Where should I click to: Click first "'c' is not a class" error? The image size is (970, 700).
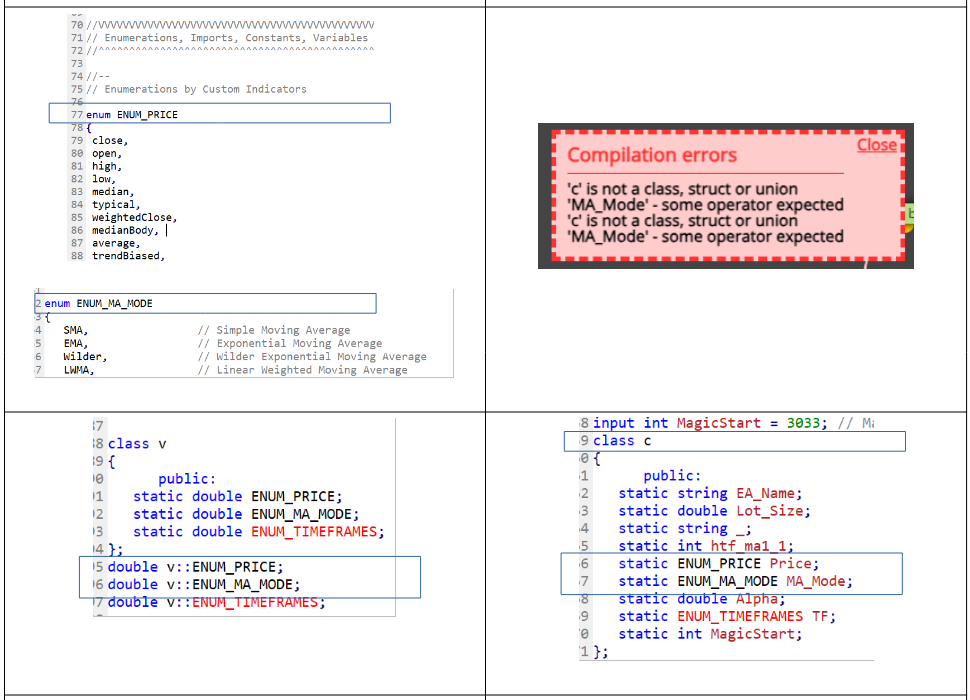[682, 189]
